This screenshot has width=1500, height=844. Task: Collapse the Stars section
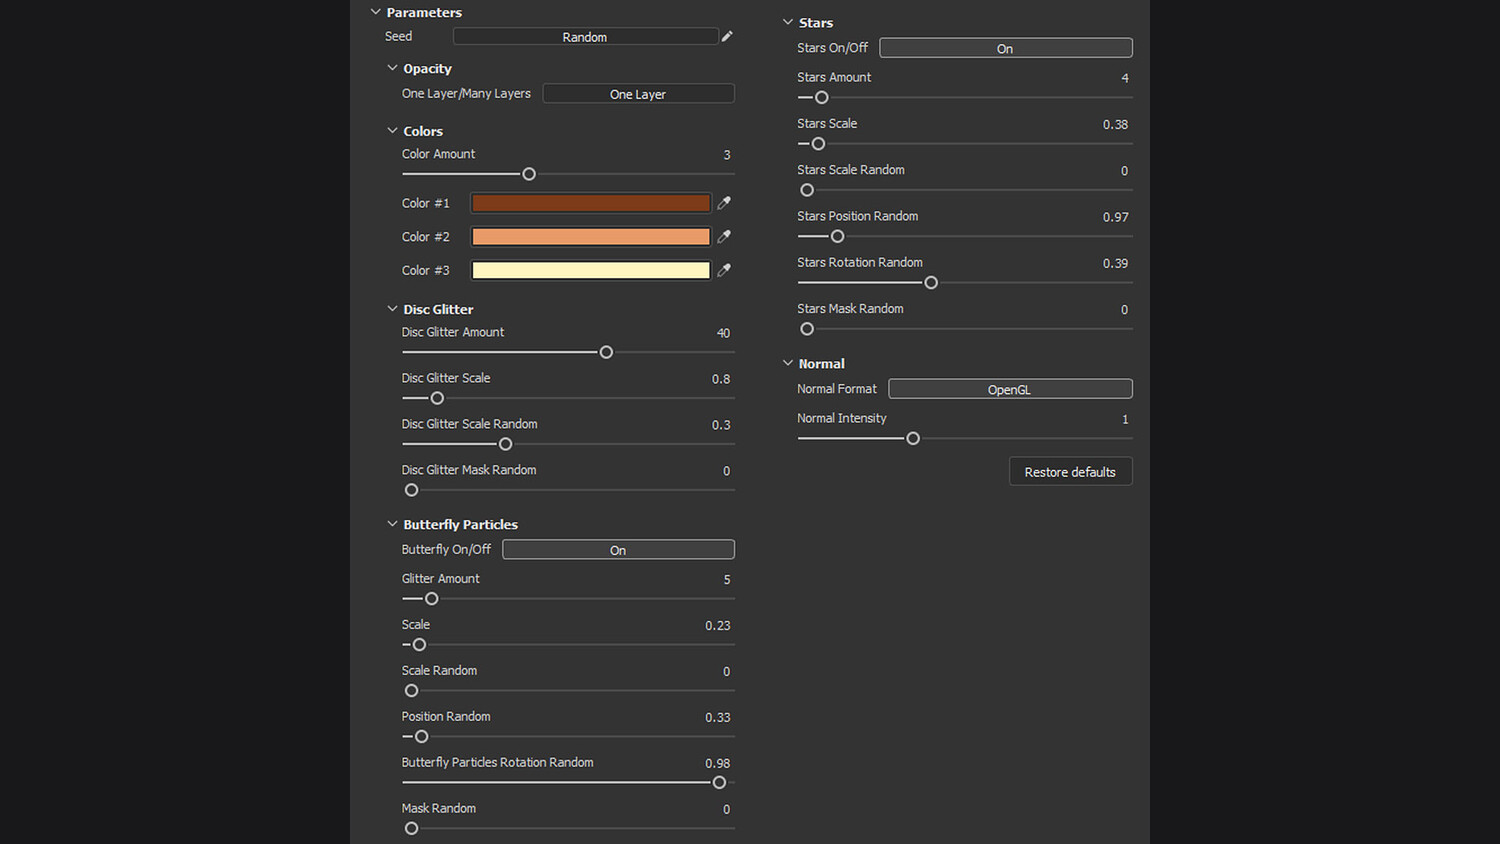[x=788, y=22]
